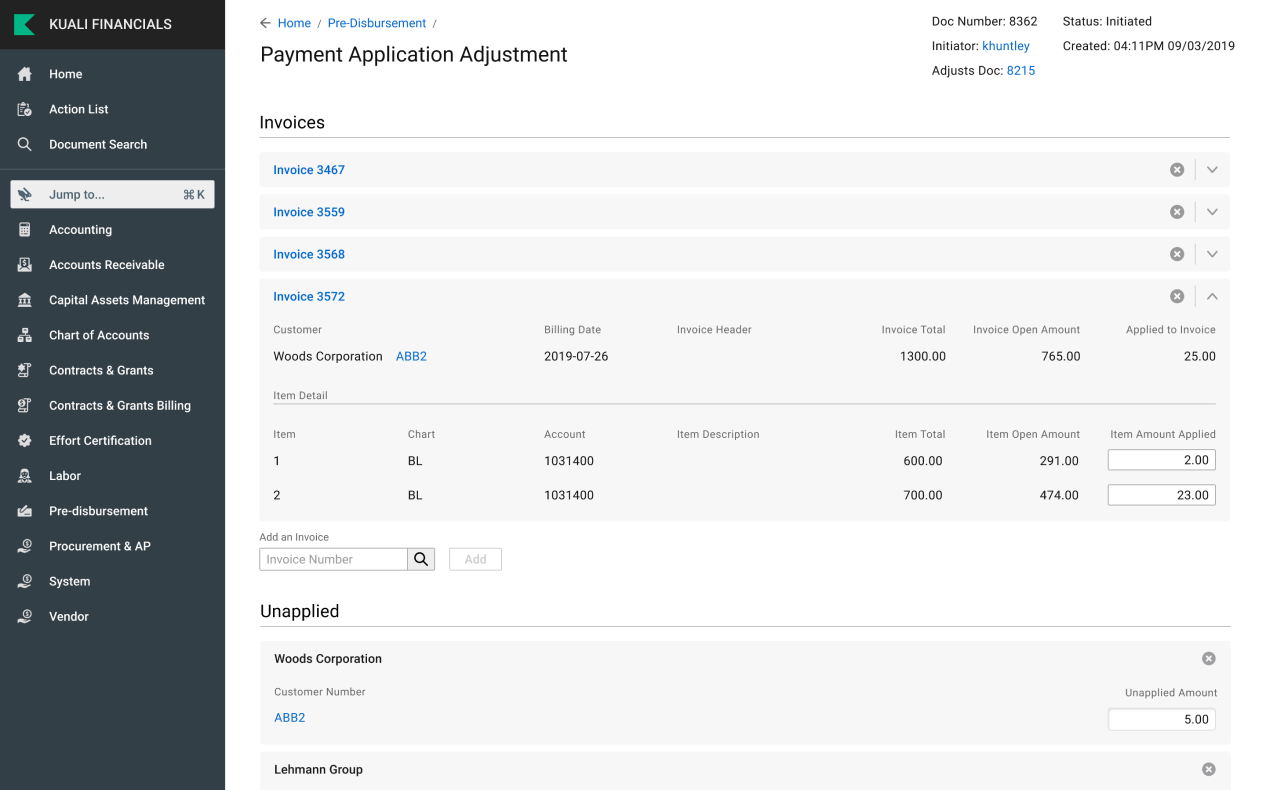Click the Contracts & Grants icon
The width and height of the screenshot is (1266, 790).
coord(25,370)
